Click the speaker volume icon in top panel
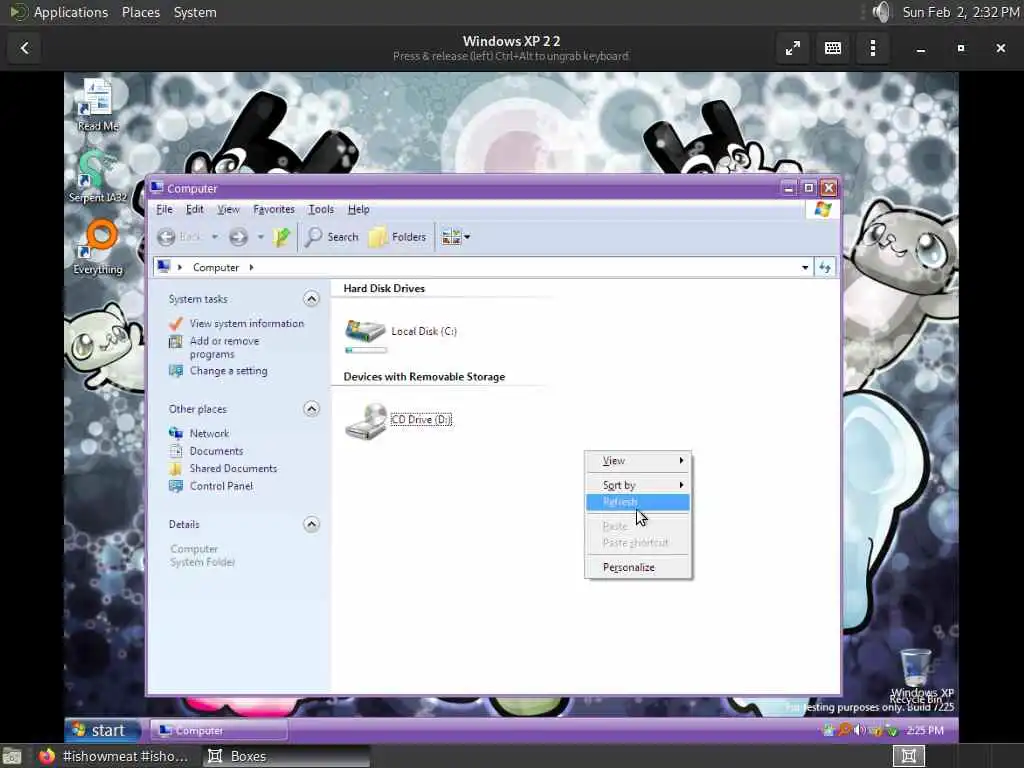 (x=882, y=12)
